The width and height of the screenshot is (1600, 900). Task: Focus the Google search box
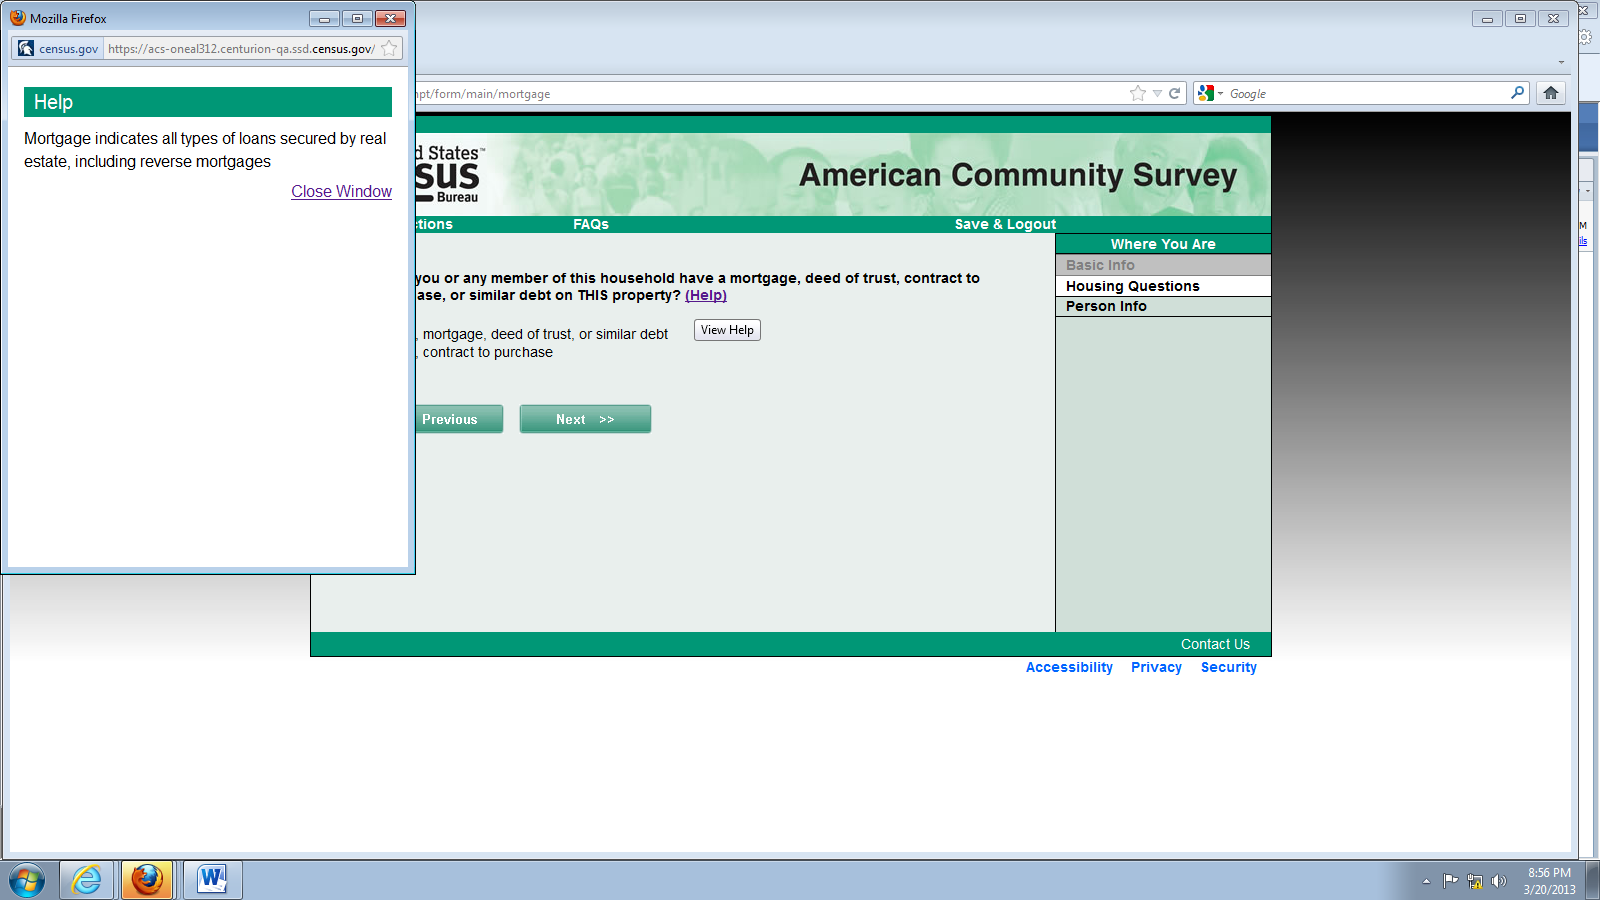coord(1367,93)
